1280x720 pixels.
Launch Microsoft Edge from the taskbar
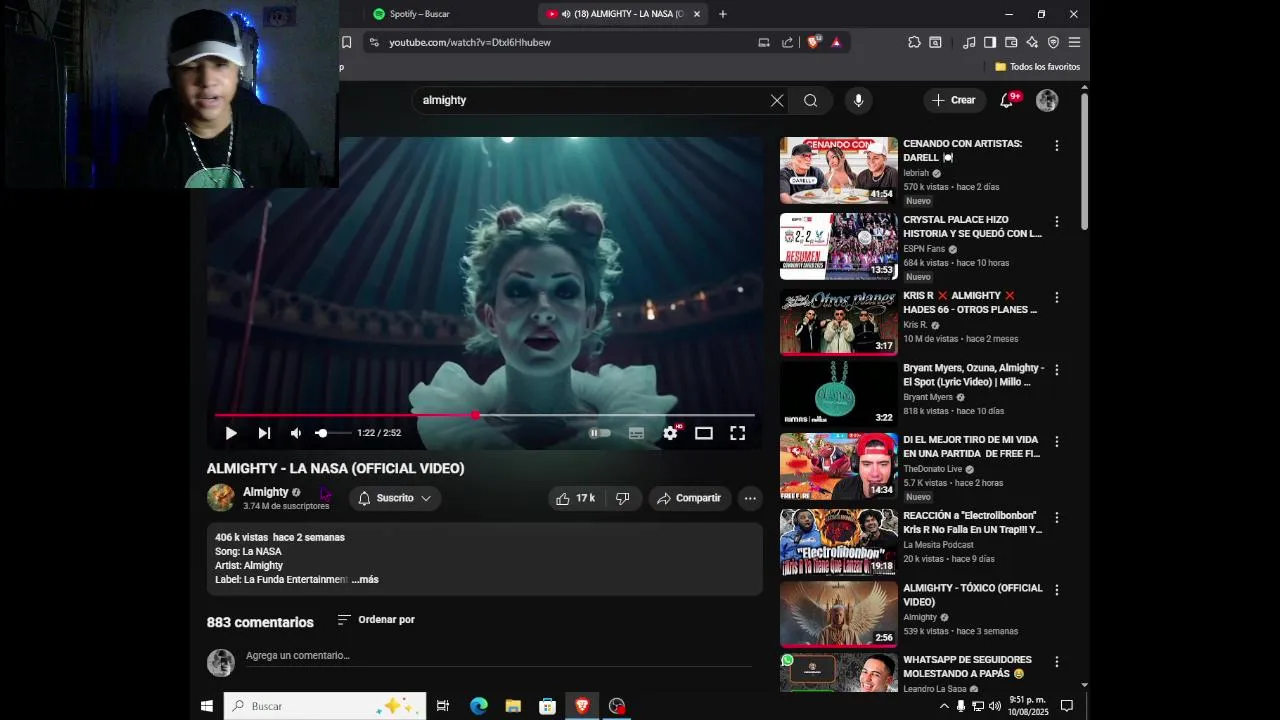coord(479,706)
